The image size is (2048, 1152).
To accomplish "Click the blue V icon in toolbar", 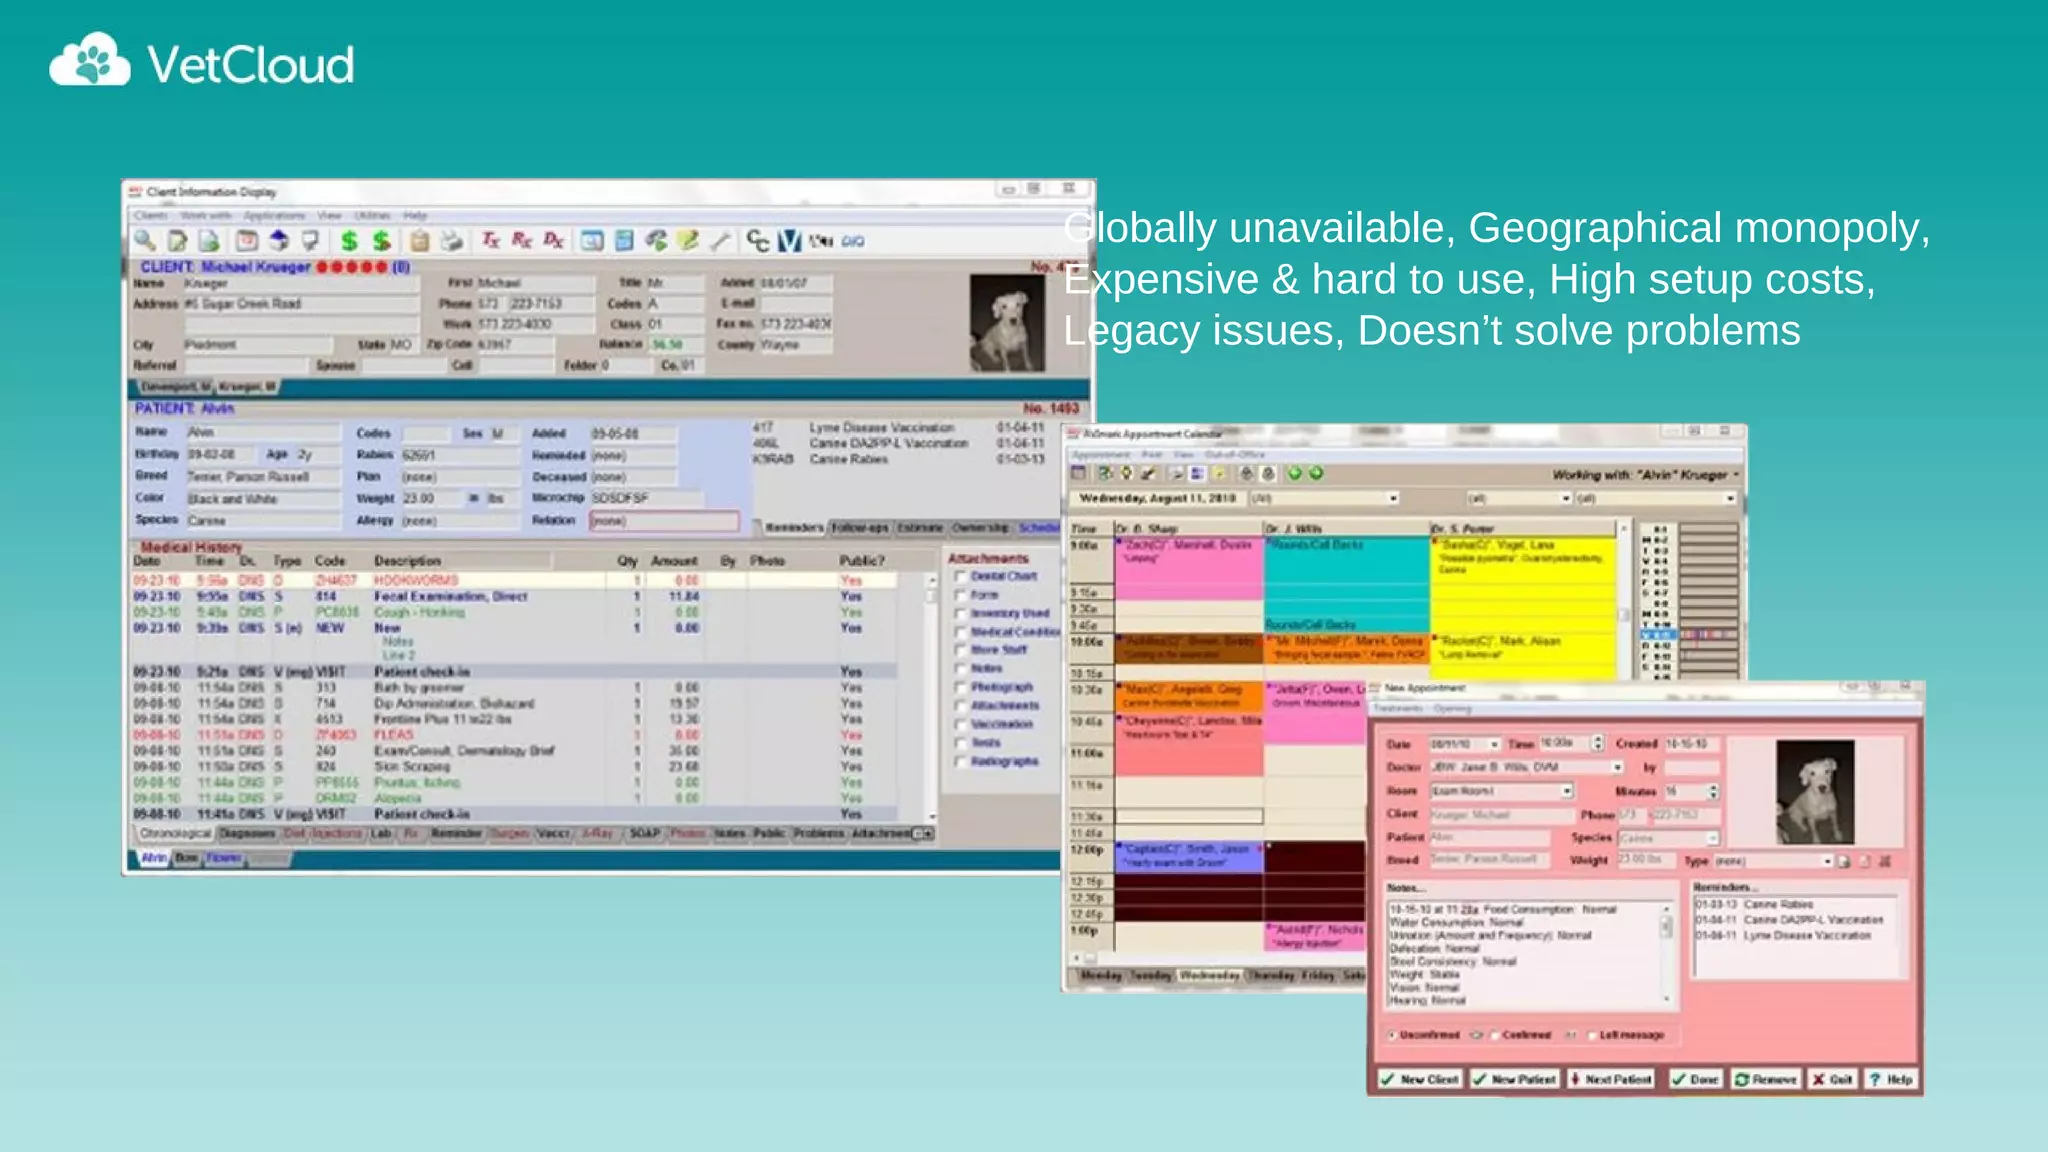I will [x=790, y=241].
